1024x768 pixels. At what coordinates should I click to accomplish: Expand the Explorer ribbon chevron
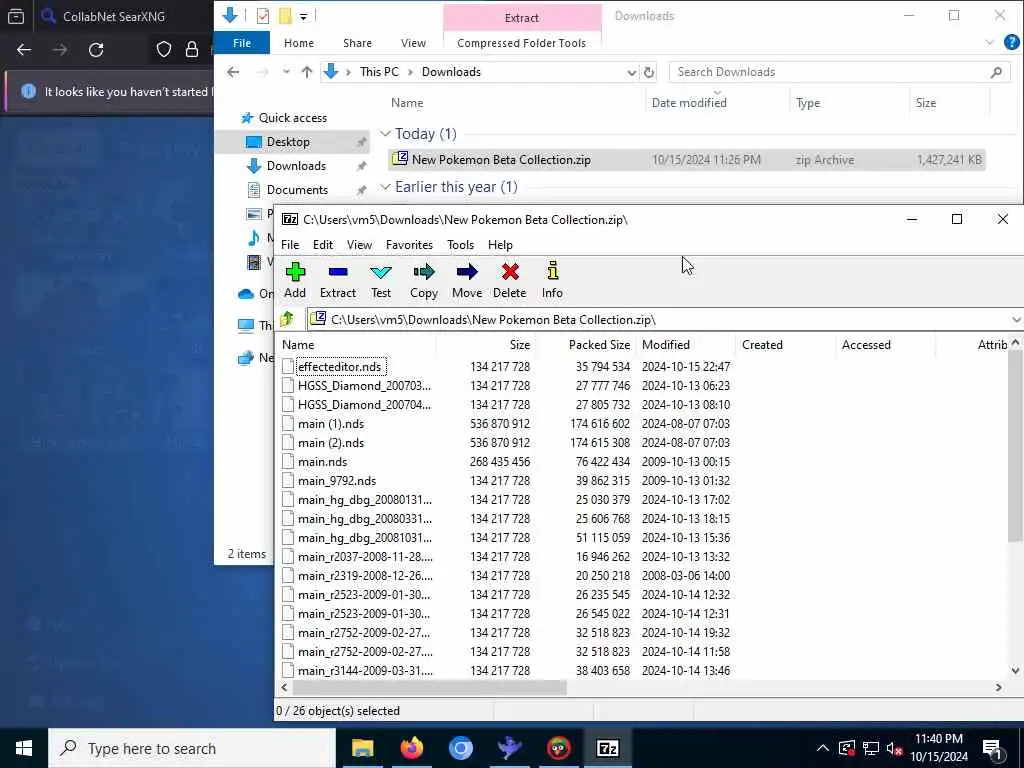[989, 42]
